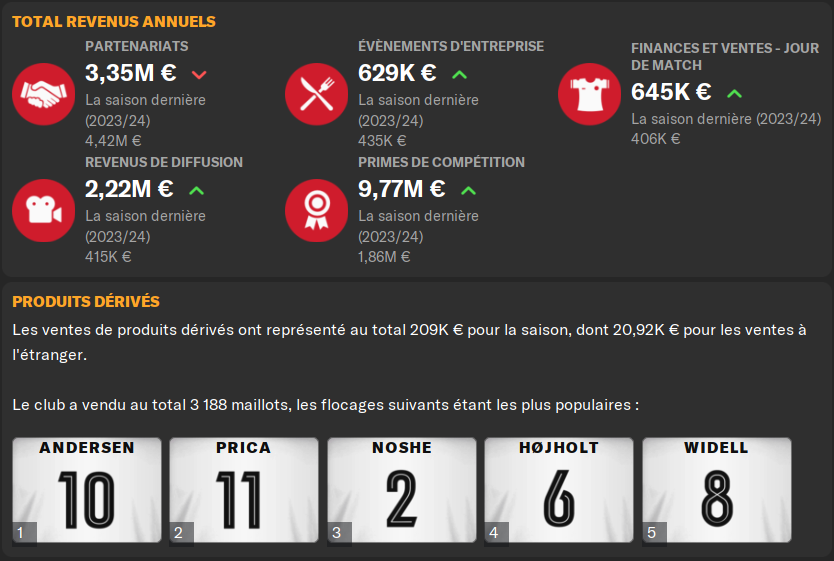This screenshot has width=834, height=561.
Task: Open the Produits Dérivés section heading
Action: coord(86,302)
